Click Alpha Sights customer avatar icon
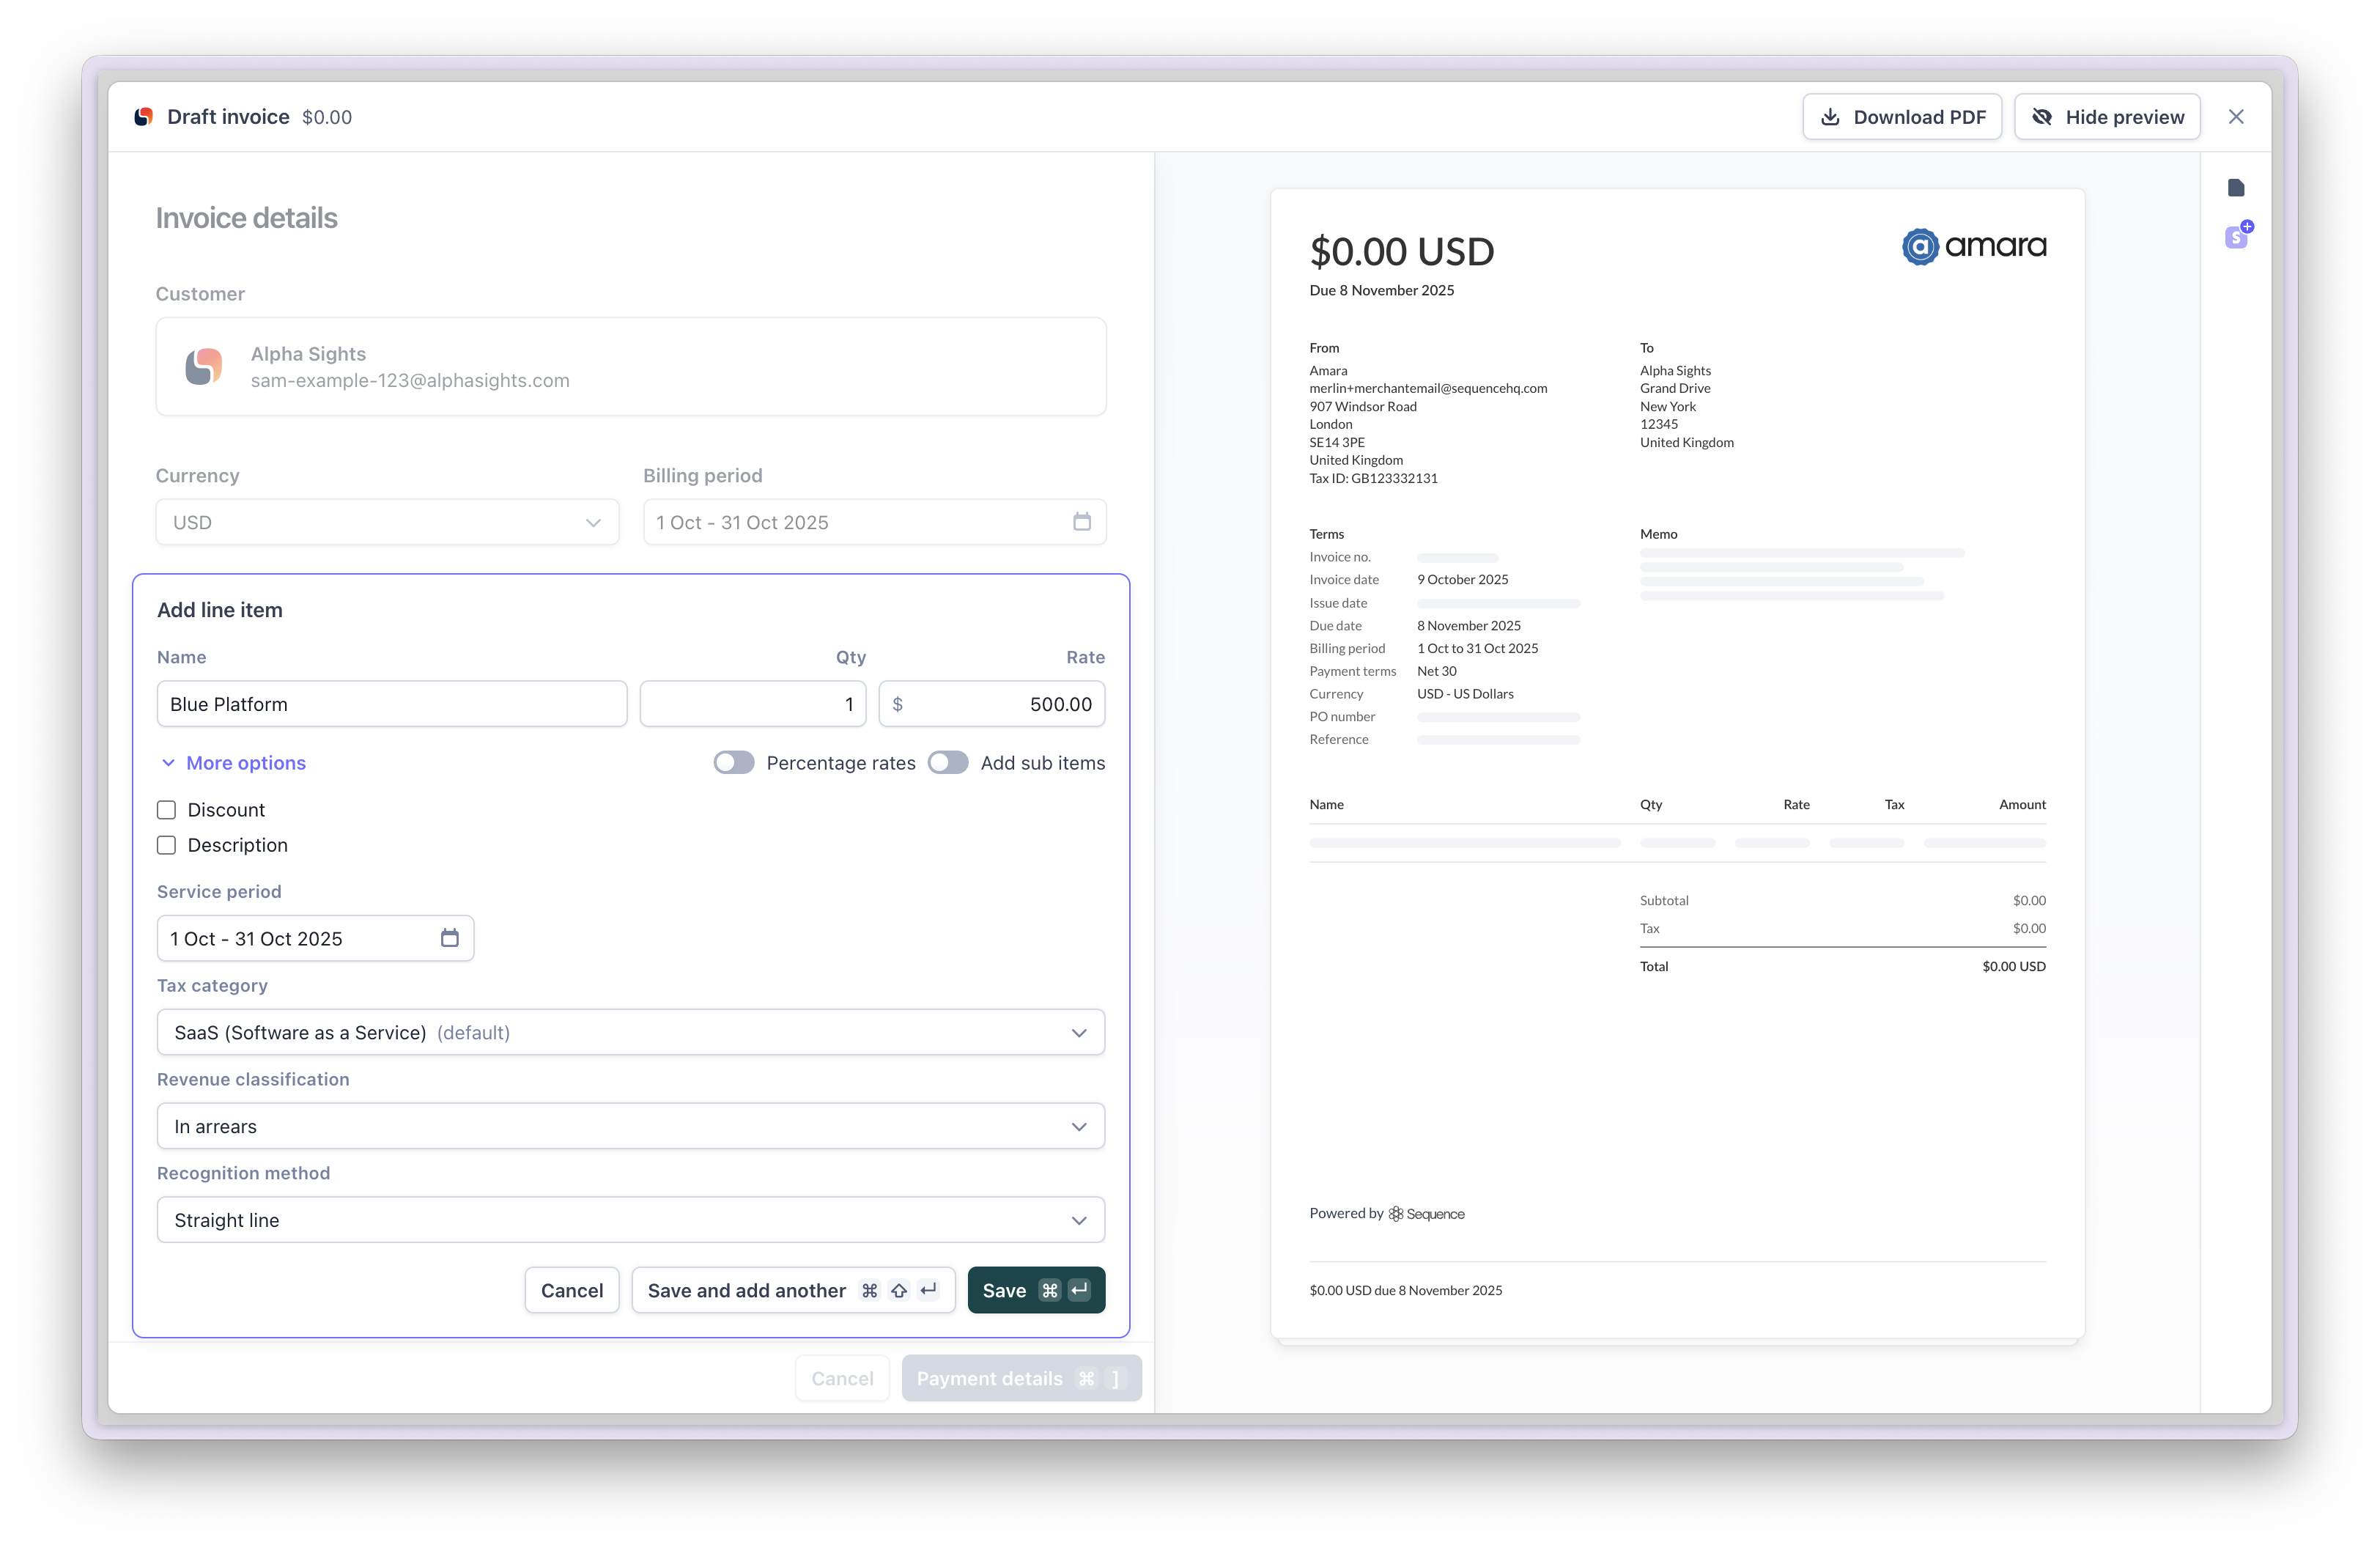 tap(204, 367)
